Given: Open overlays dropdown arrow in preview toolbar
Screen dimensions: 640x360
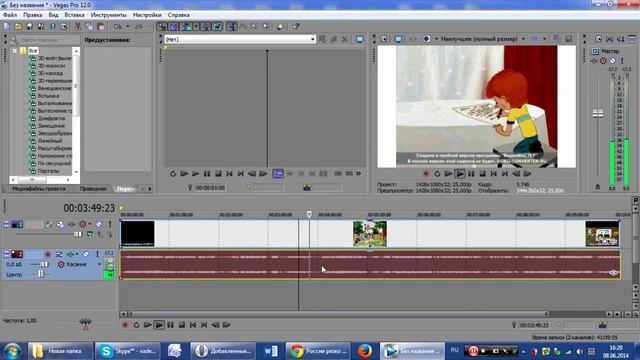Looking at the screenshot, I should click(x=544, y=39).
